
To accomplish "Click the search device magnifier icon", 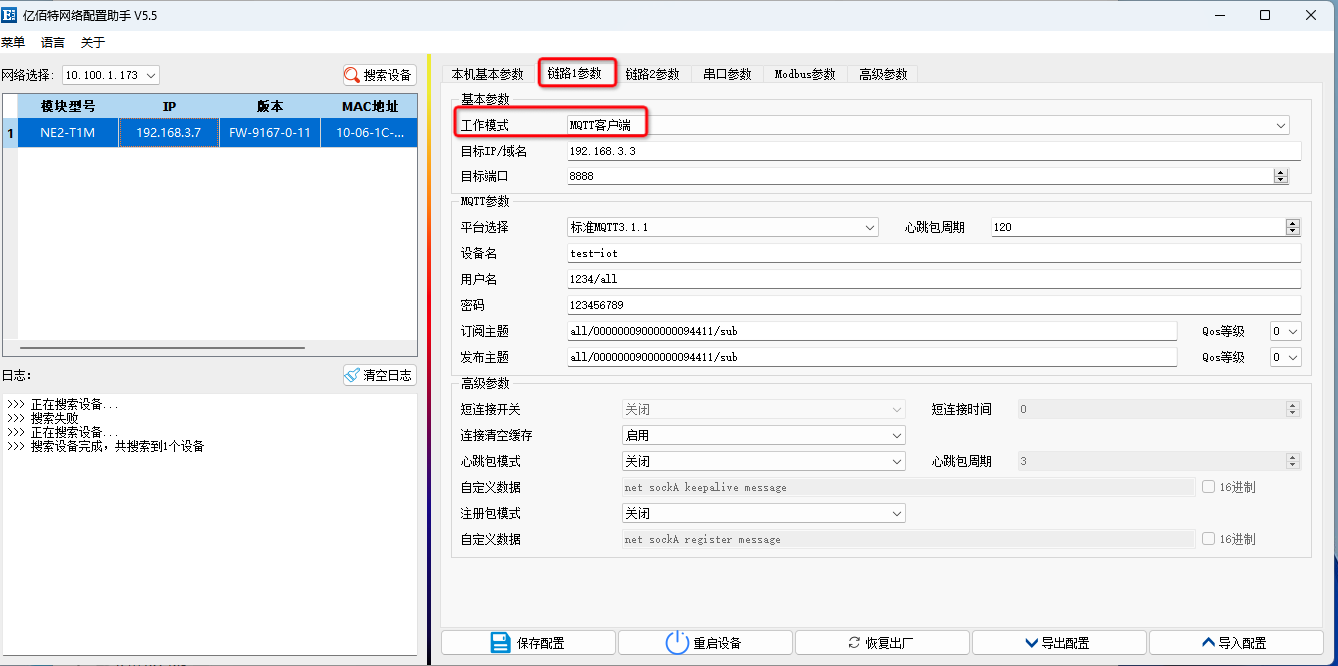I will click(x=352, y=75).
